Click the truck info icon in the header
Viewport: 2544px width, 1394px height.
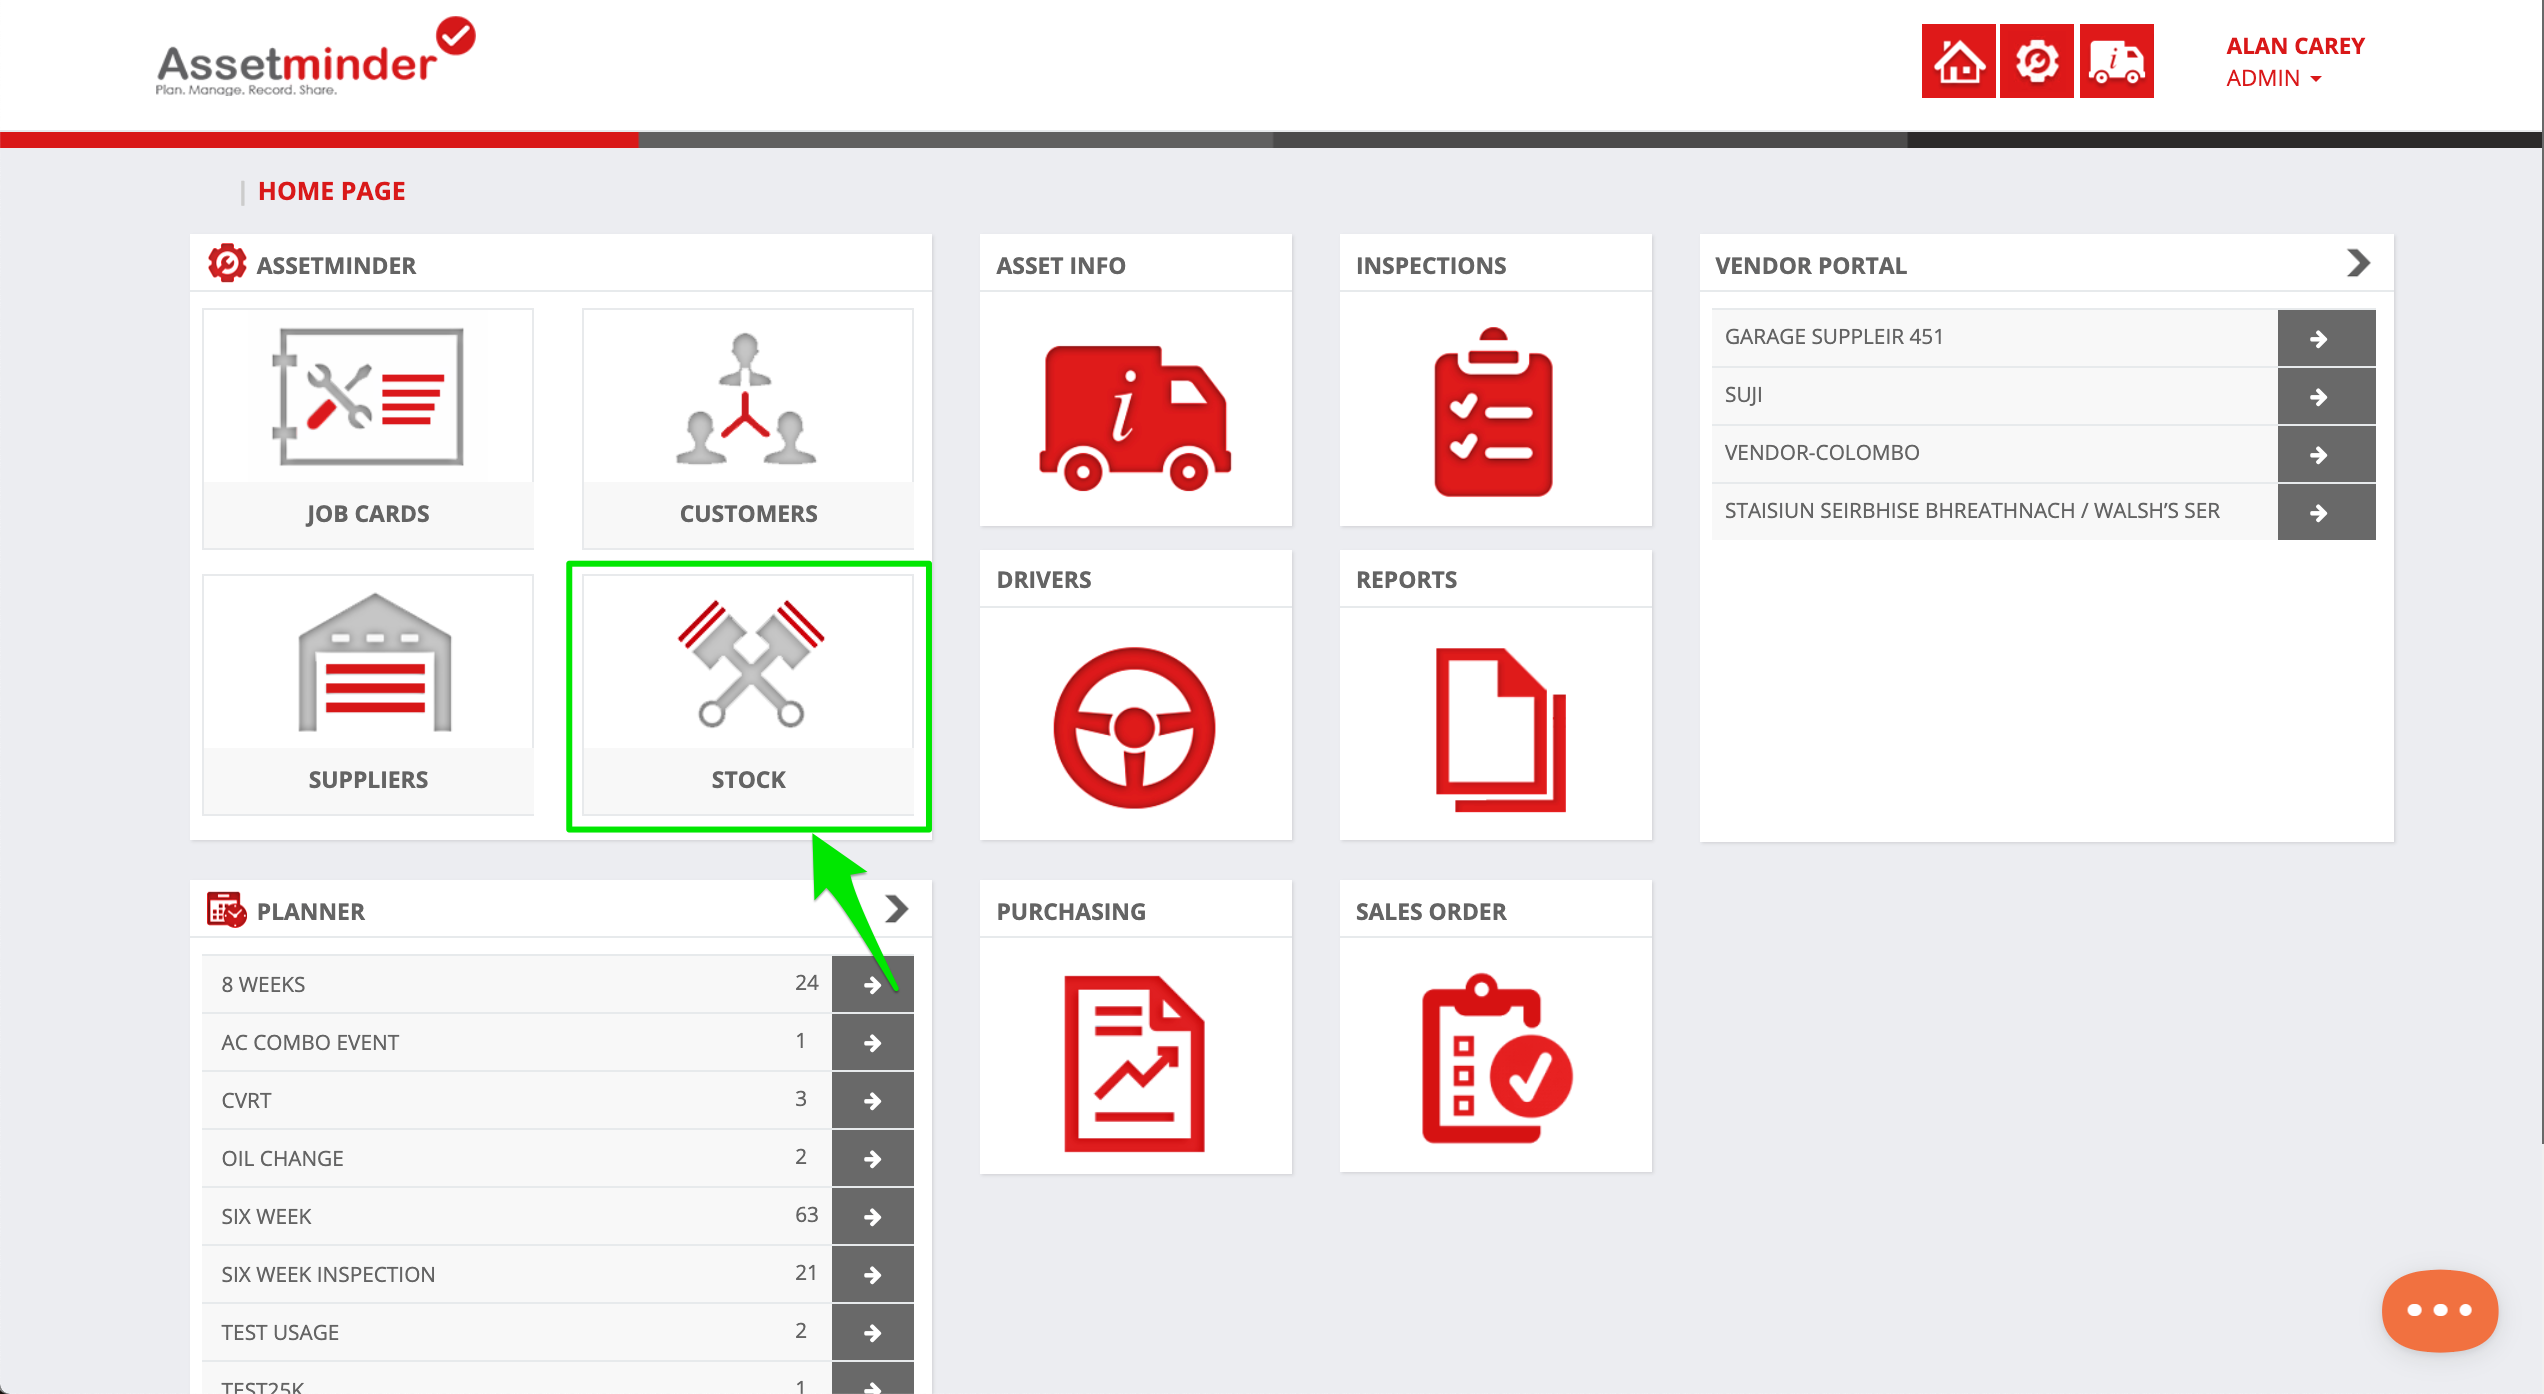(x=2116, y=61)
